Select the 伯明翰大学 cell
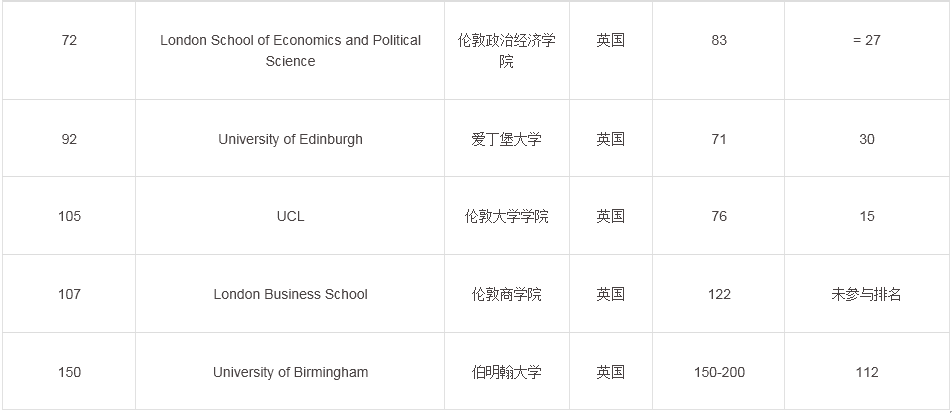The height and width of the screenshot is (413, 952). tap(506, 373)
